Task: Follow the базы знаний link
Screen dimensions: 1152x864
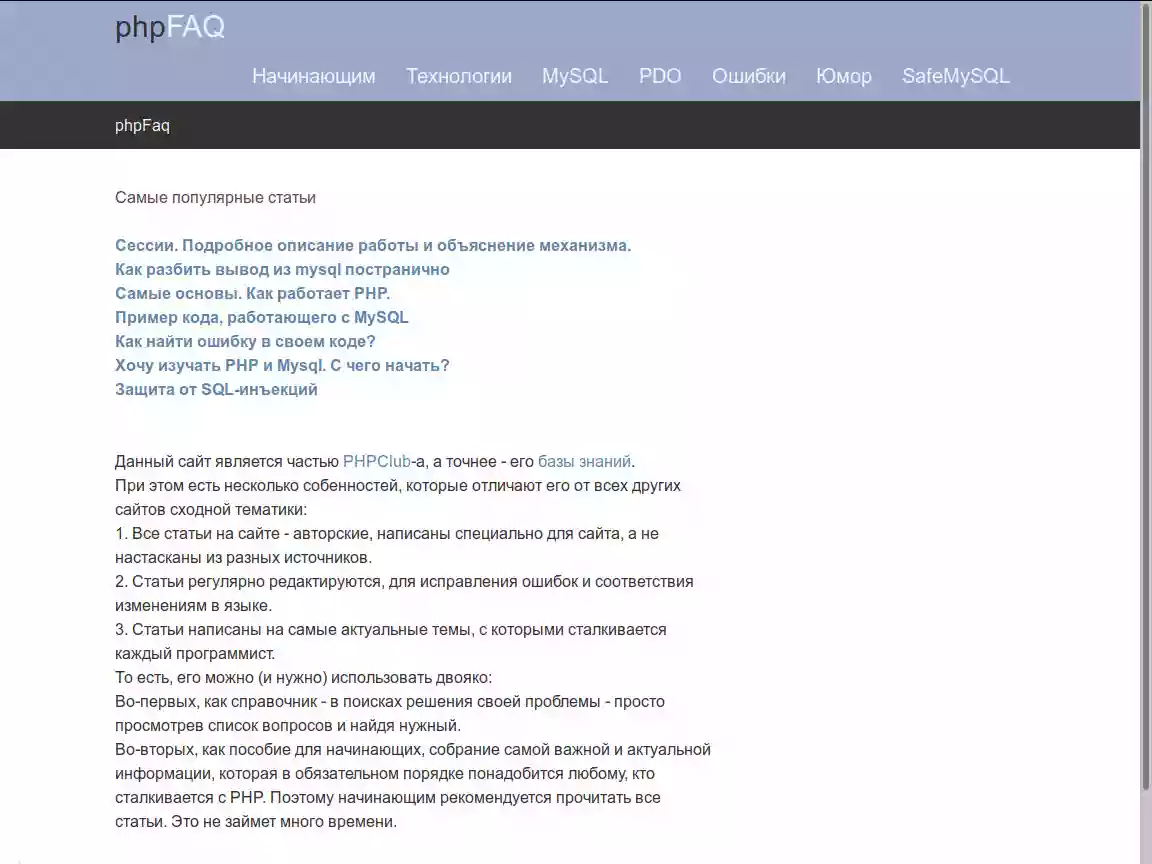Action: click(x=585, y=461)
